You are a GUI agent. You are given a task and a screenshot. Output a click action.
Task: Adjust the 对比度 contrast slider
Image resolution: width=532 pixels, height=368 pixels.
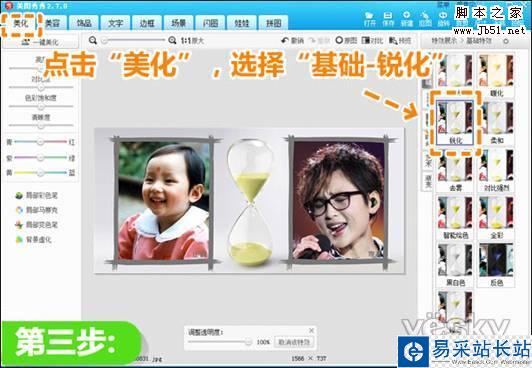pyautogui.click(x=41, y=88)
